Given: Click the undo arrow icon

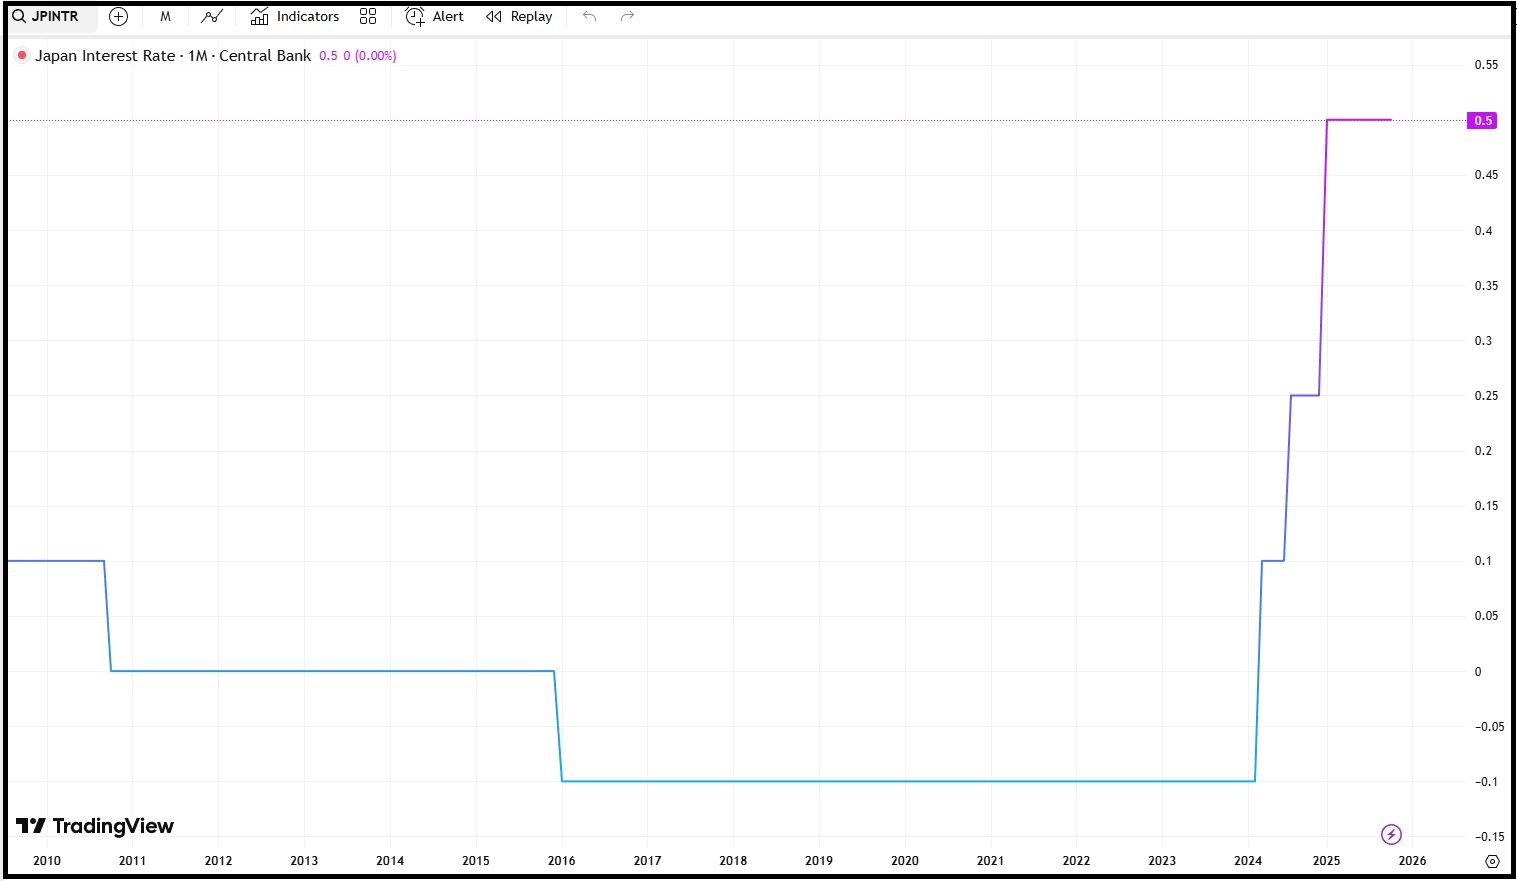Looking at the screenshot, I should click(x=589, y=16).
